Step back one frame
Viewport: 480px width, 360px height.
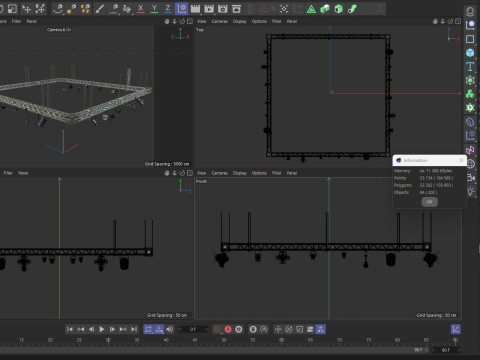point(91,329)
